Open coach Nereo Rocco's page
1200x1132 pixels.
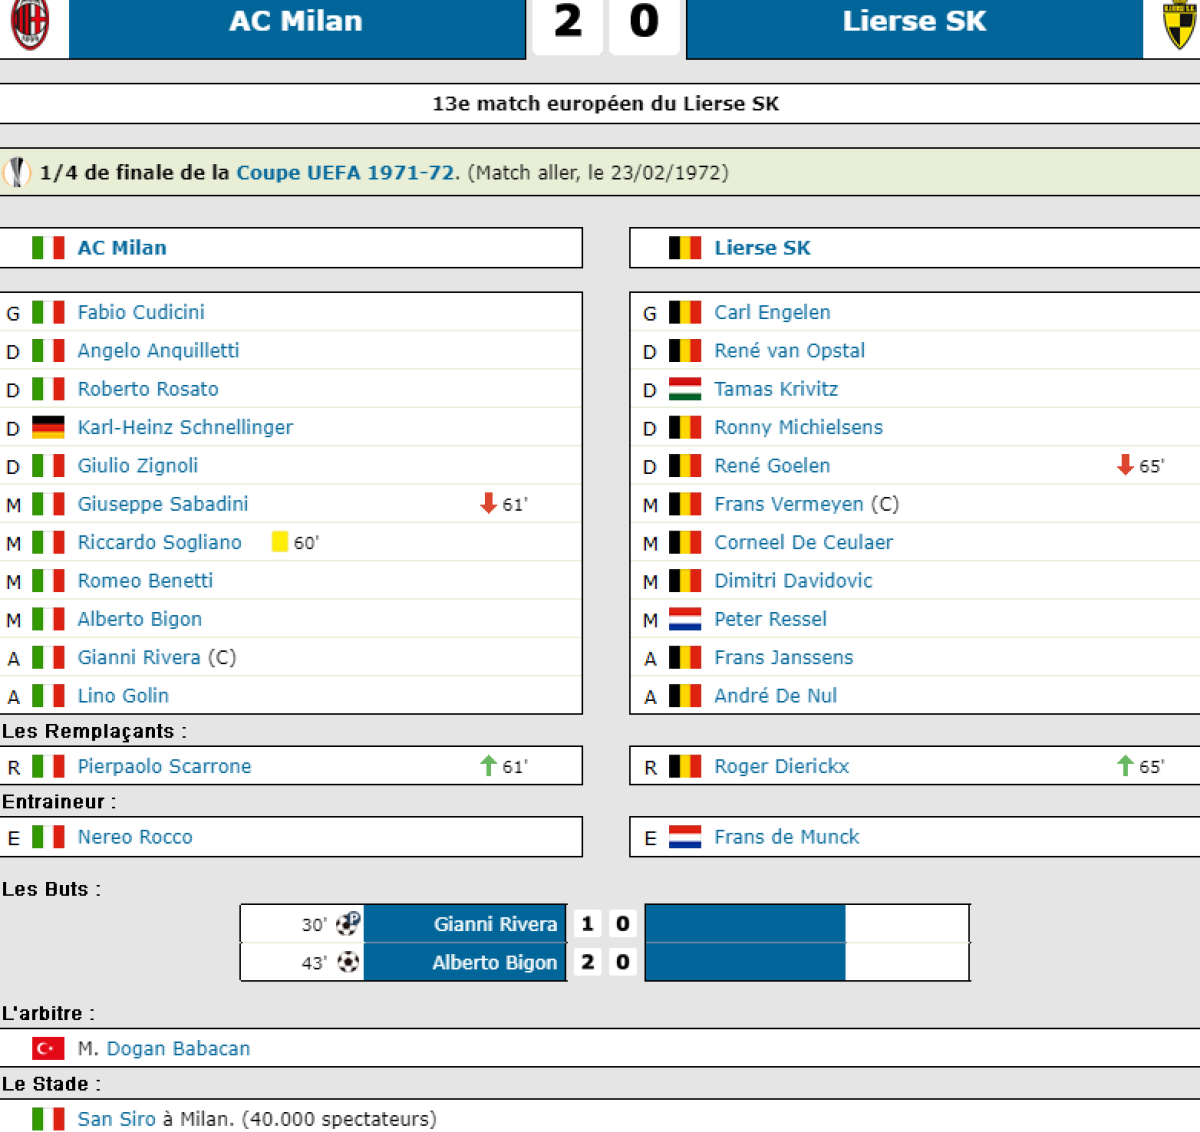click(x=135, y=837)
